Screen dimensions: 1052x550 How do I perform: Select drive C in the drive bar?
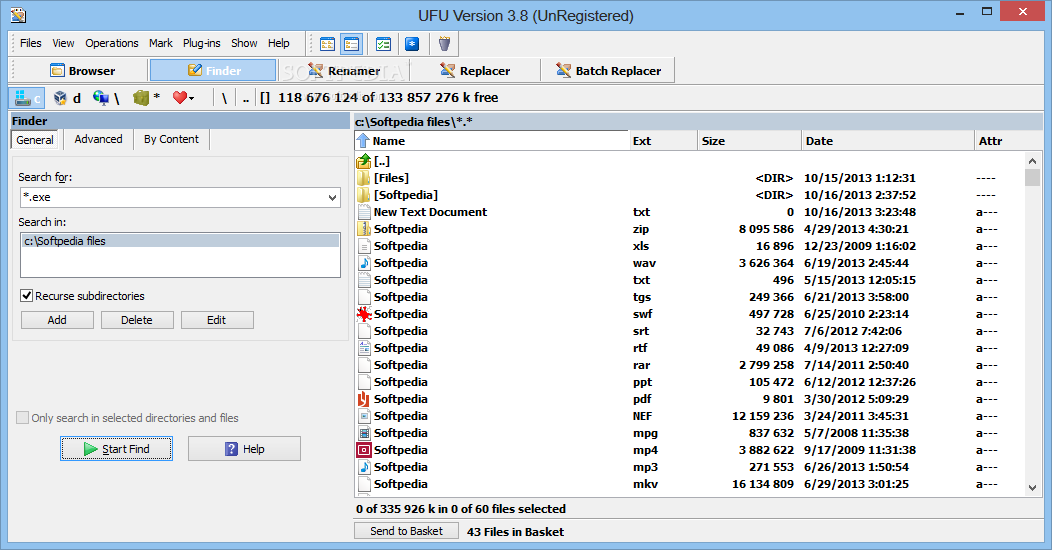click(x=28, y=98)
